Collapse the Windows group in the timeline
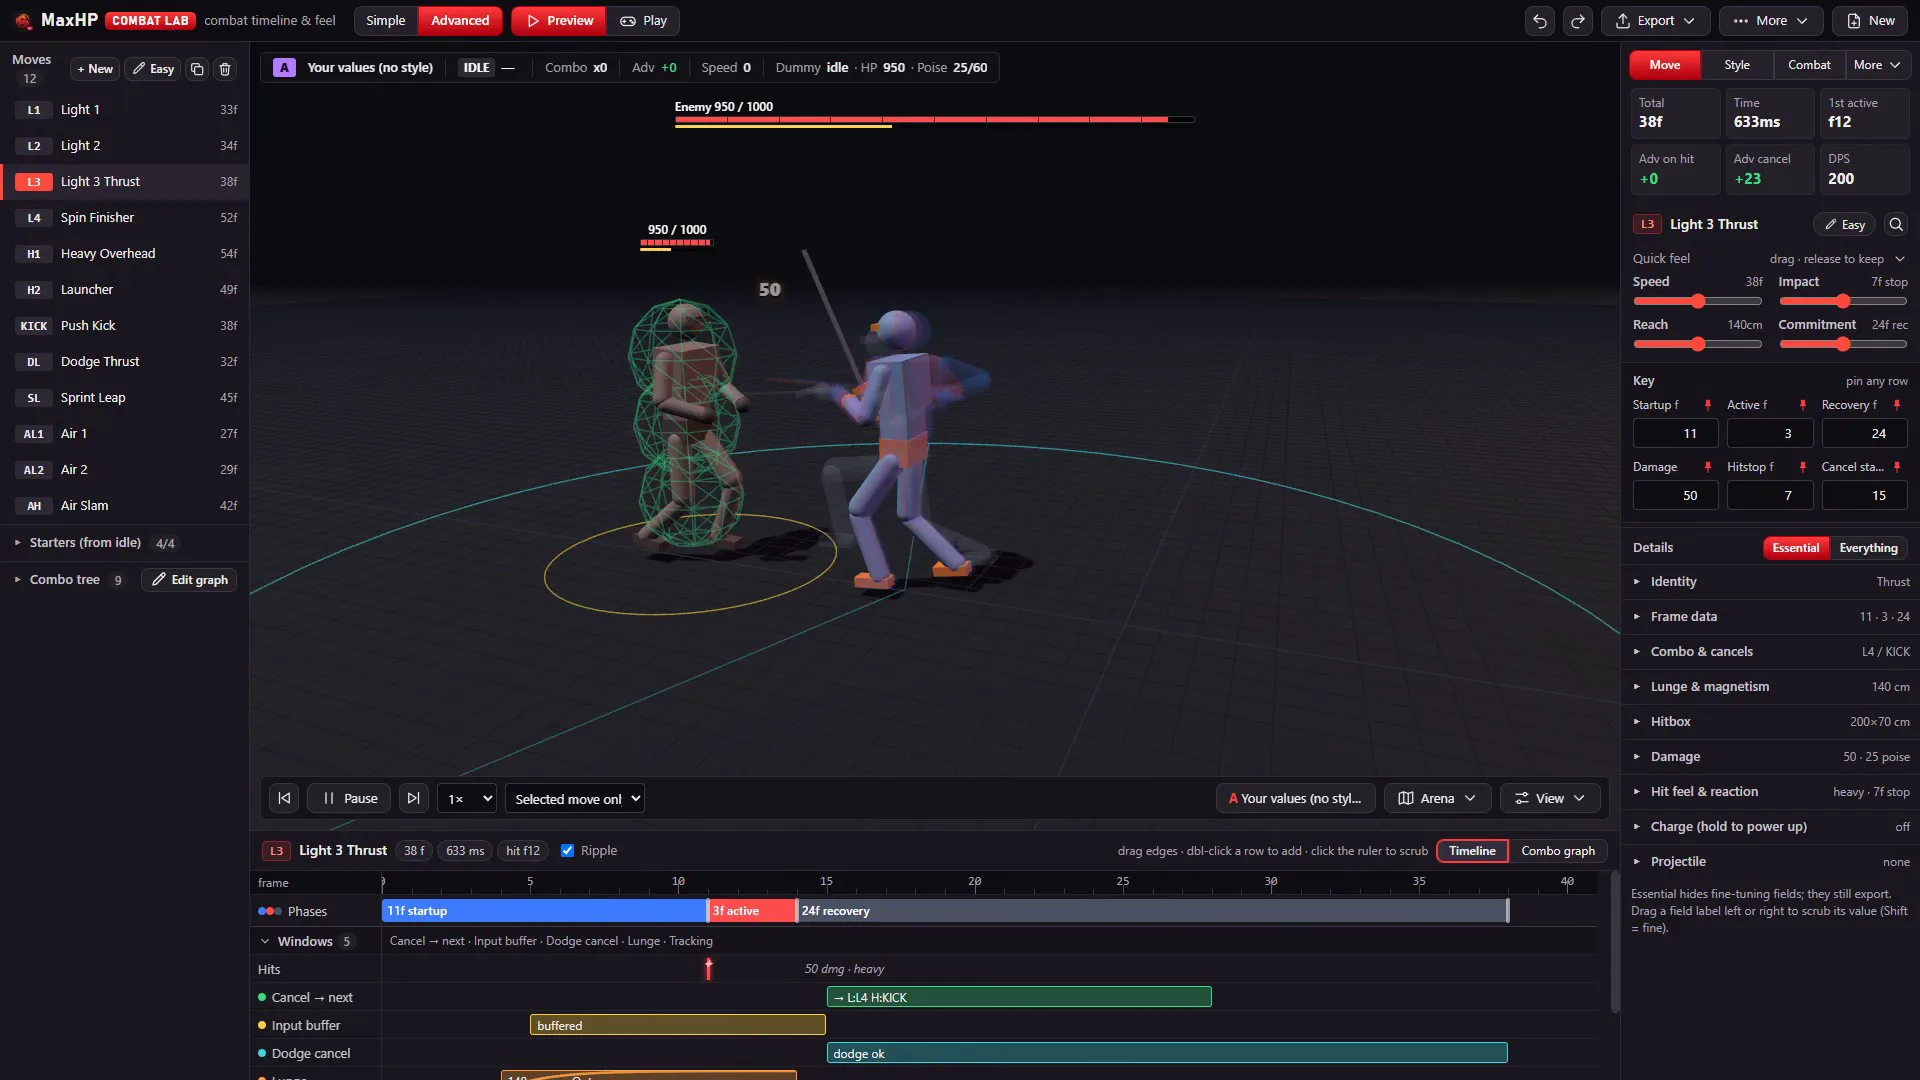Image resolution: width=1920 pixels, height=1080 pixels. click(265, 941)
